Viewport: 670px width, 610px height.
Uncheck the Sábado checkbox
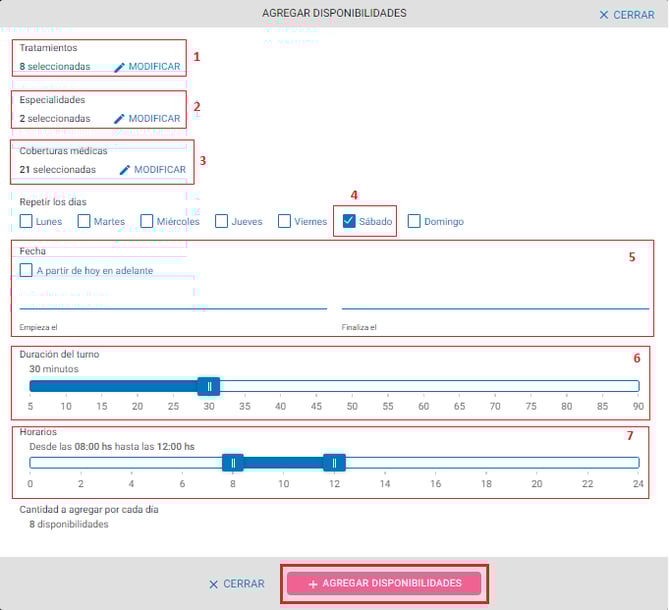tap(349, 221)
